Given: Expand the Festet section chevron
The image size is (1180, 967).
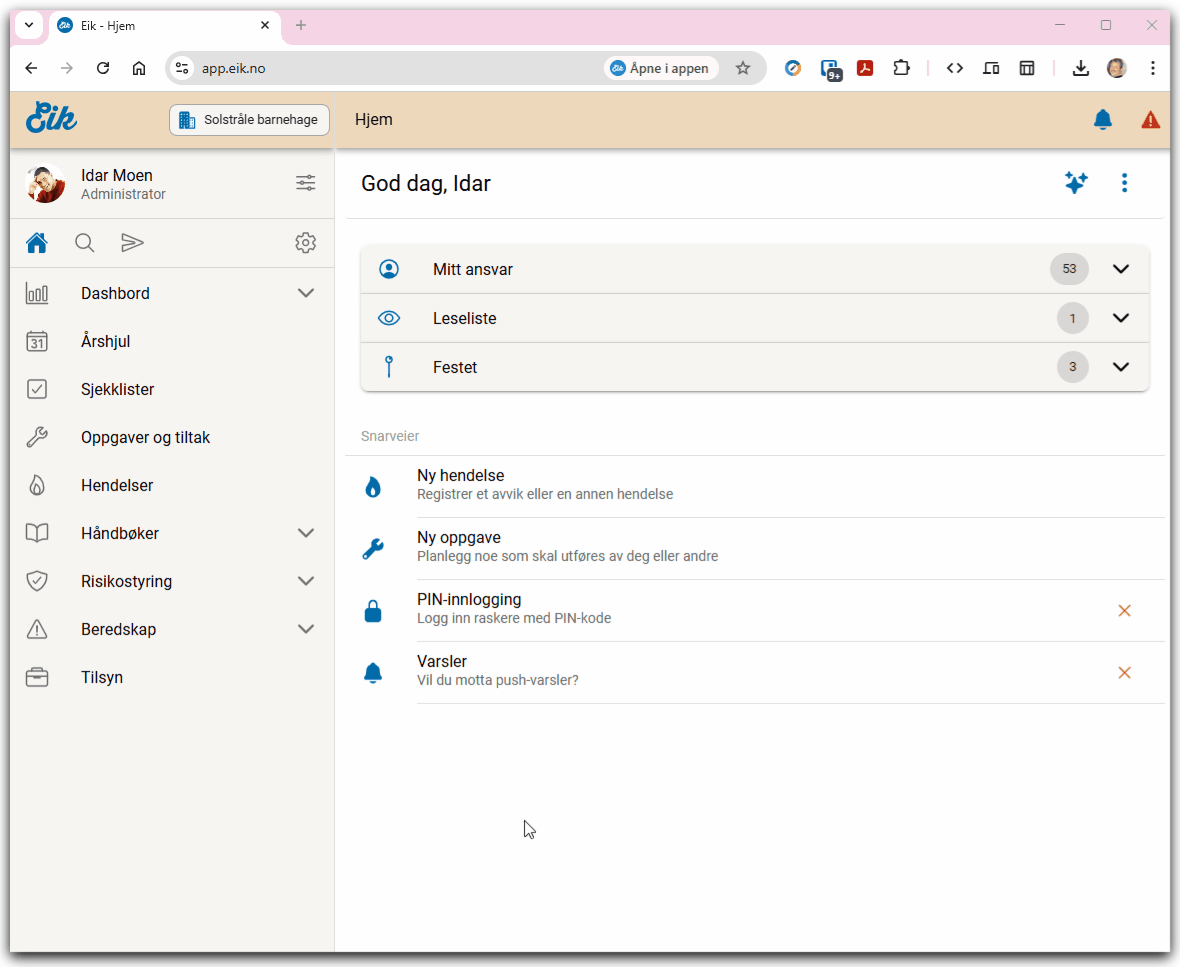Looking at the screenshot, I should 1121,367.
